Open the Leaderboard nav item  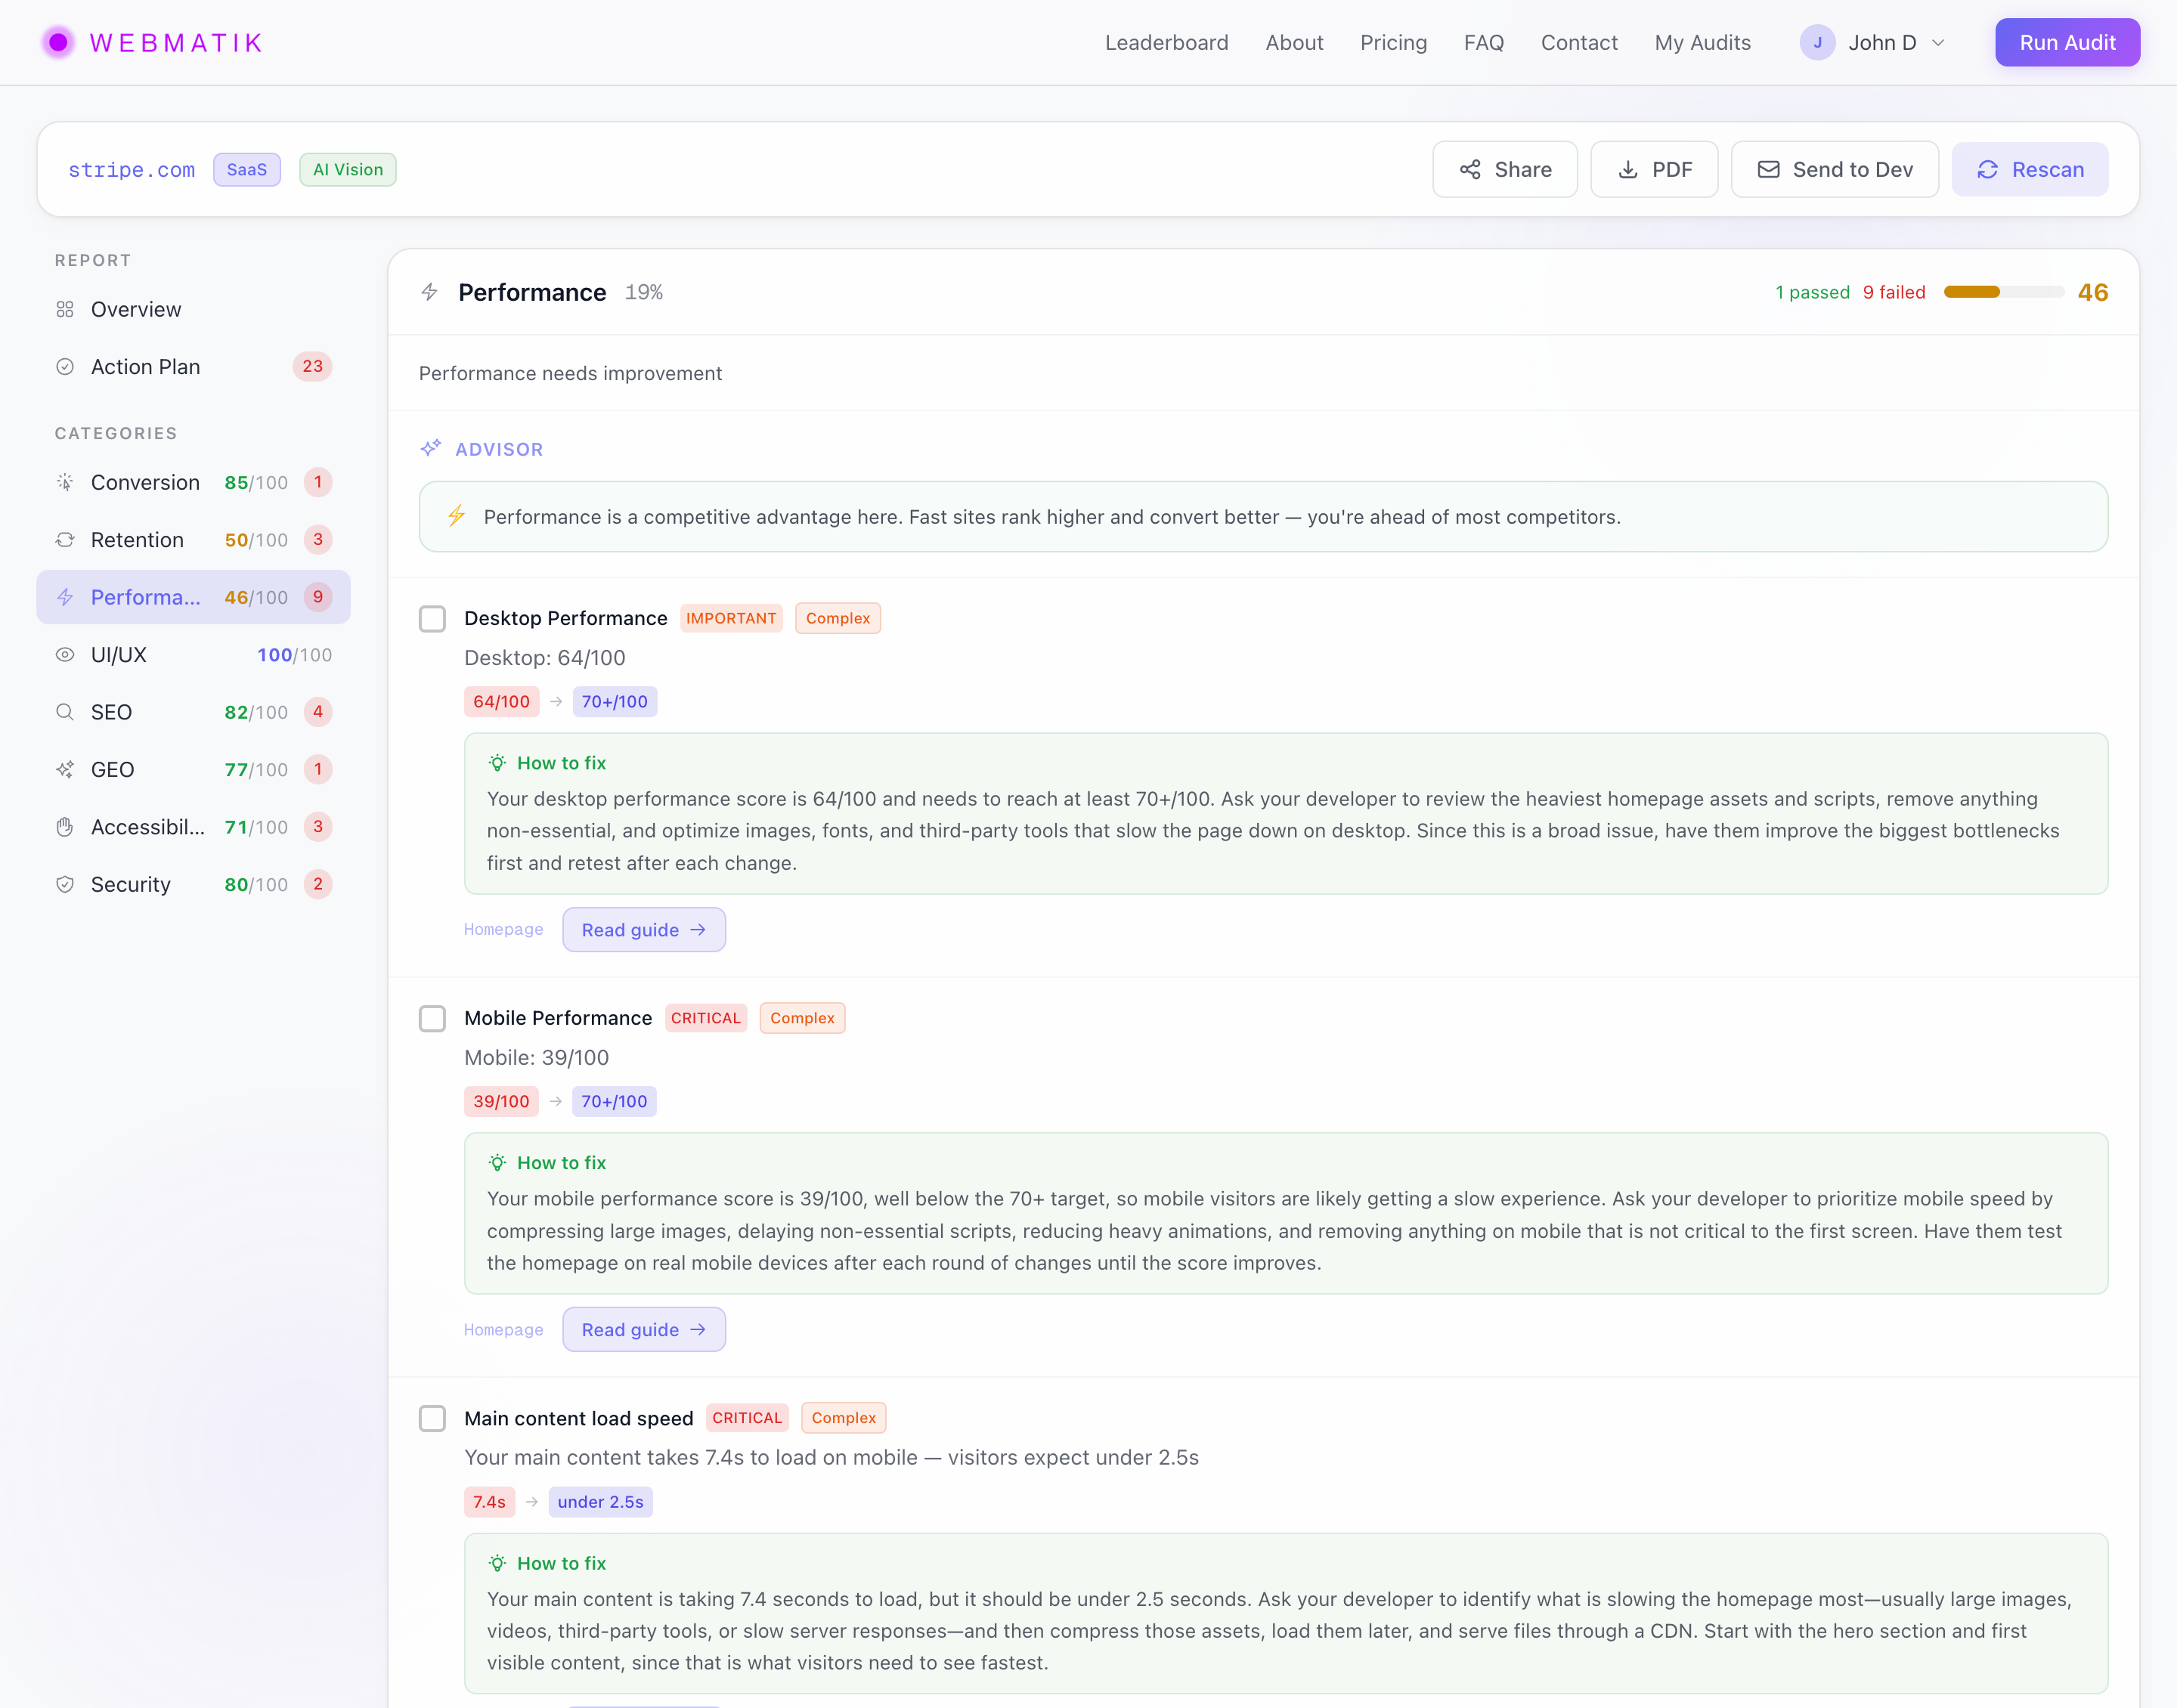pyautogui.click(x=1166, y=43)
